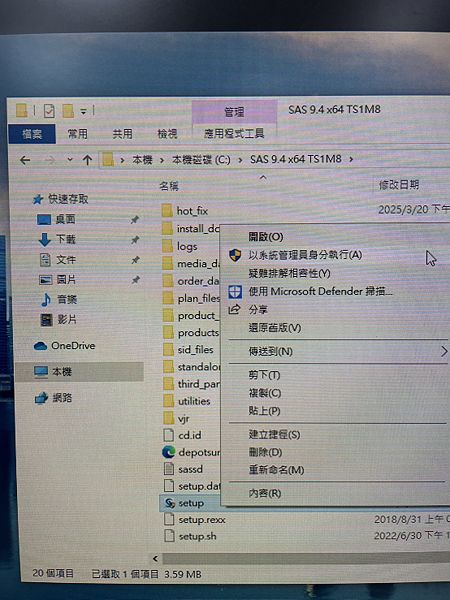
Task: Select OneDrive cloud icon in sidebar
Action: tap(40, 346)
